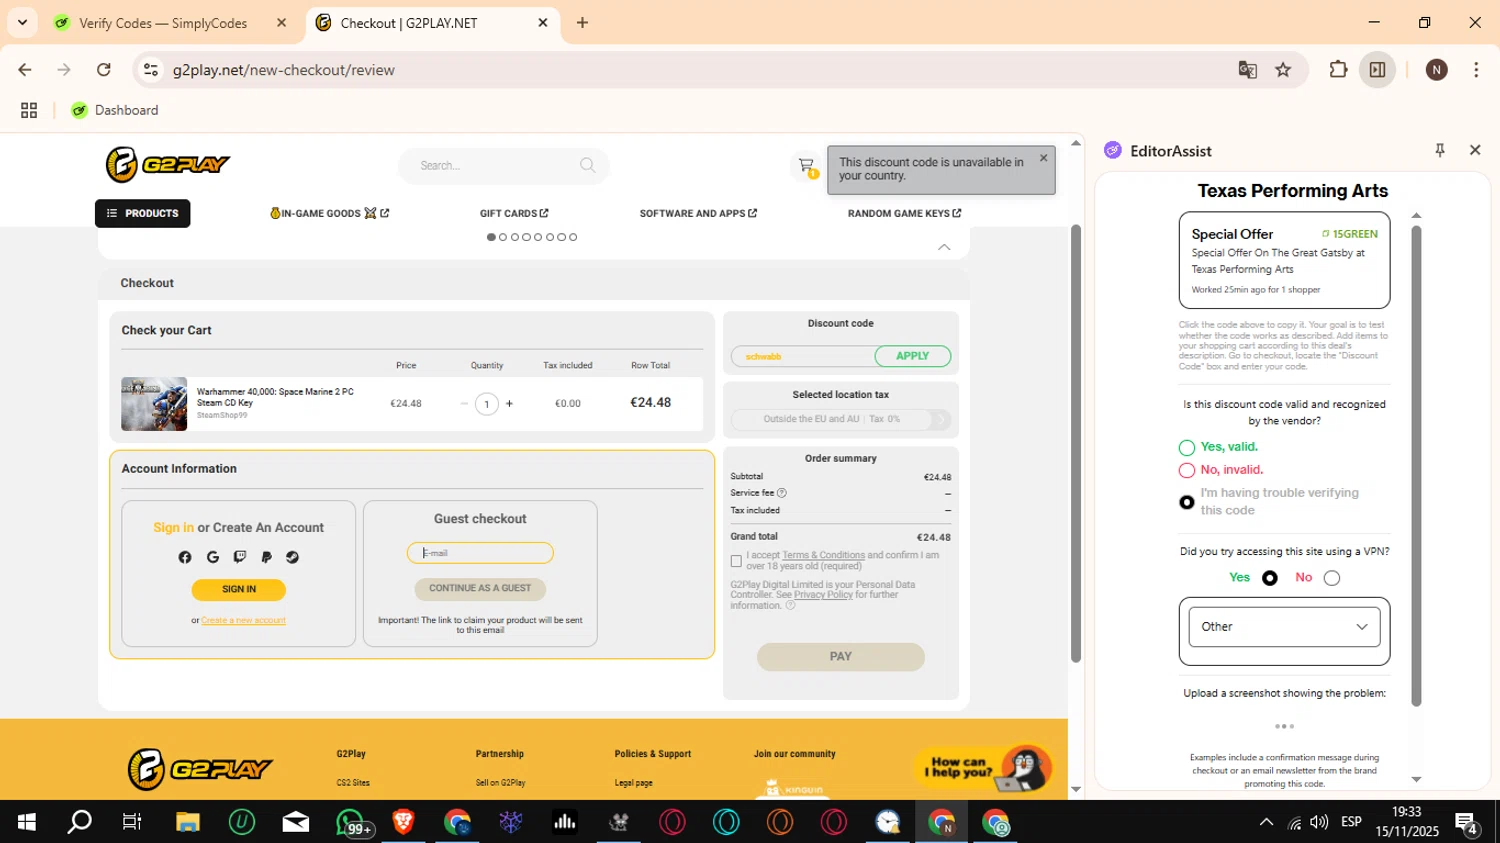The width and height of the screenshot is (1500, 843).
Task: Open the Windows Start menu
Action: coord(27,822)
